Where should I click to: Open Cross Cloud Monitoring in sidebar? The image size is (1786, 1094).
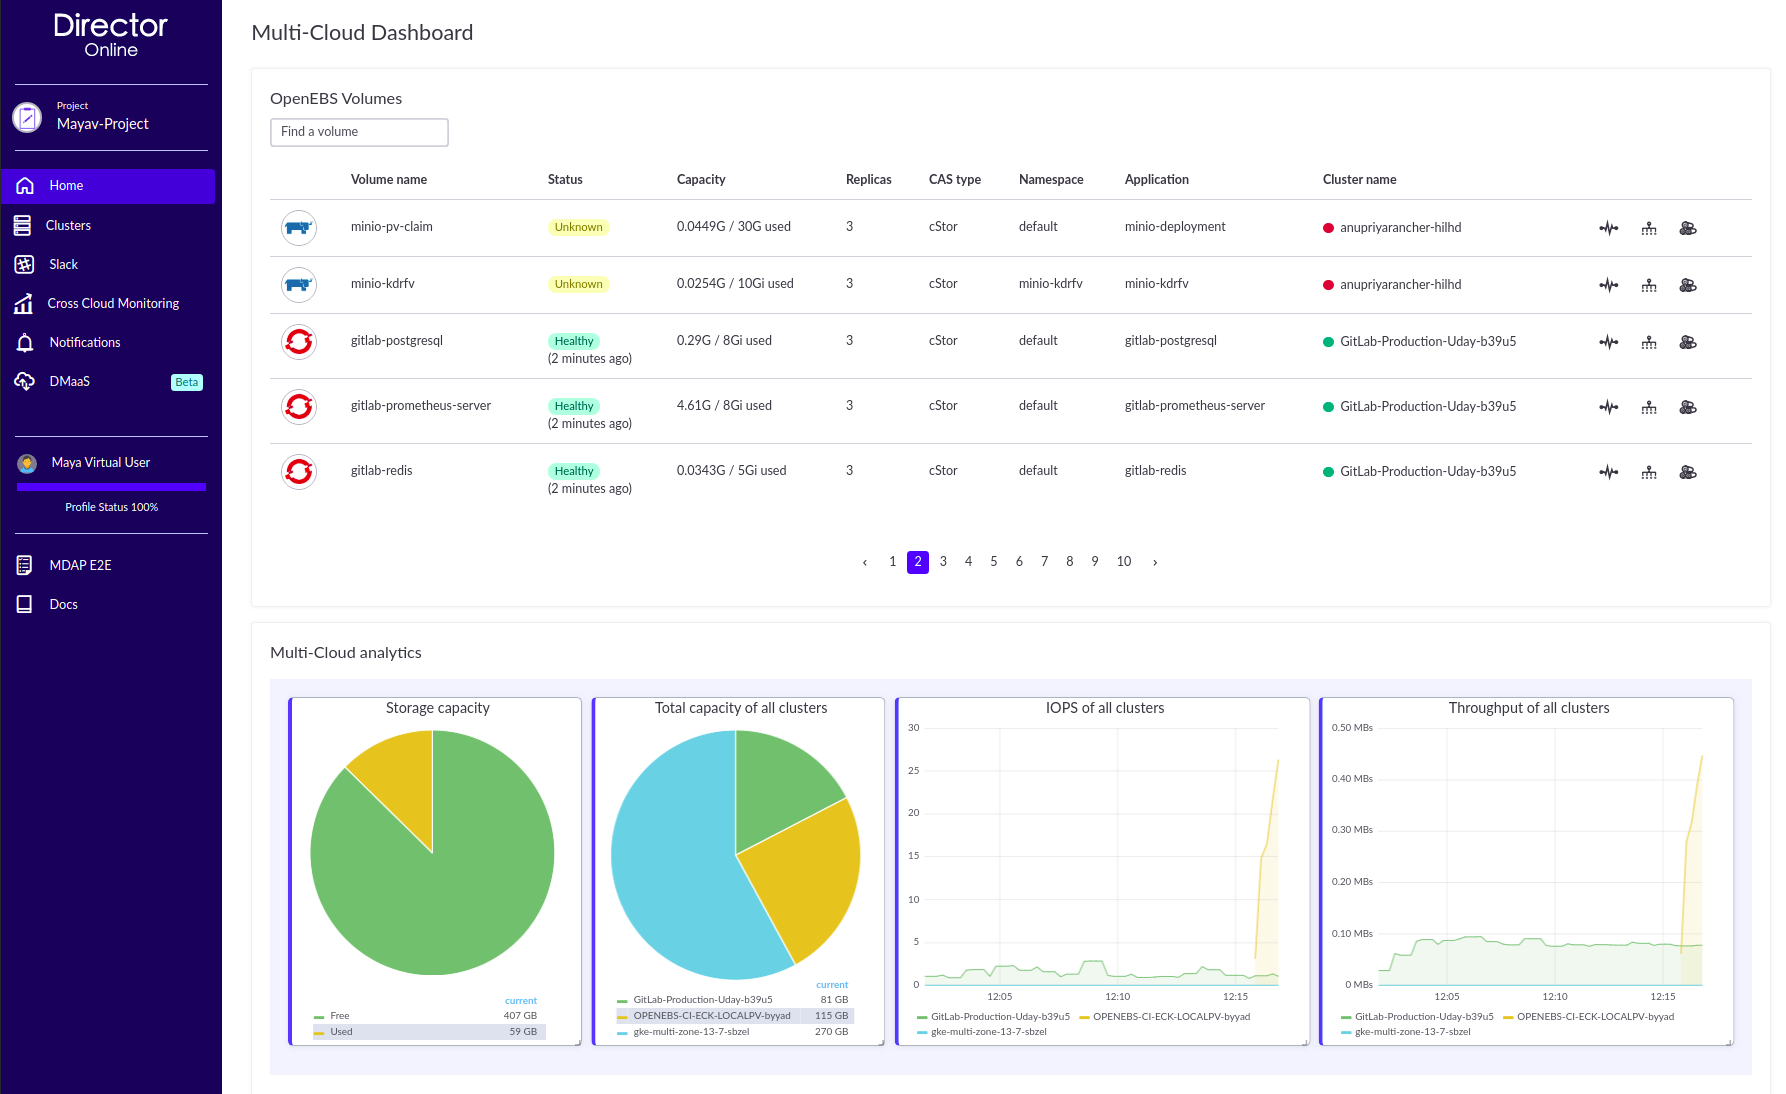click(x=112, y=304)
